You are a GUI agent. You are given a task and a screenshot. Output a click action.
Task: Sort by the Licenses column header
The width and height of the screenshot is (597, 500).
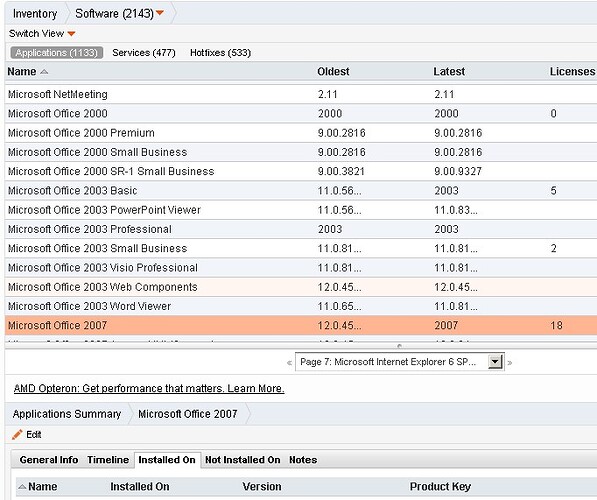tap(572, 72)
